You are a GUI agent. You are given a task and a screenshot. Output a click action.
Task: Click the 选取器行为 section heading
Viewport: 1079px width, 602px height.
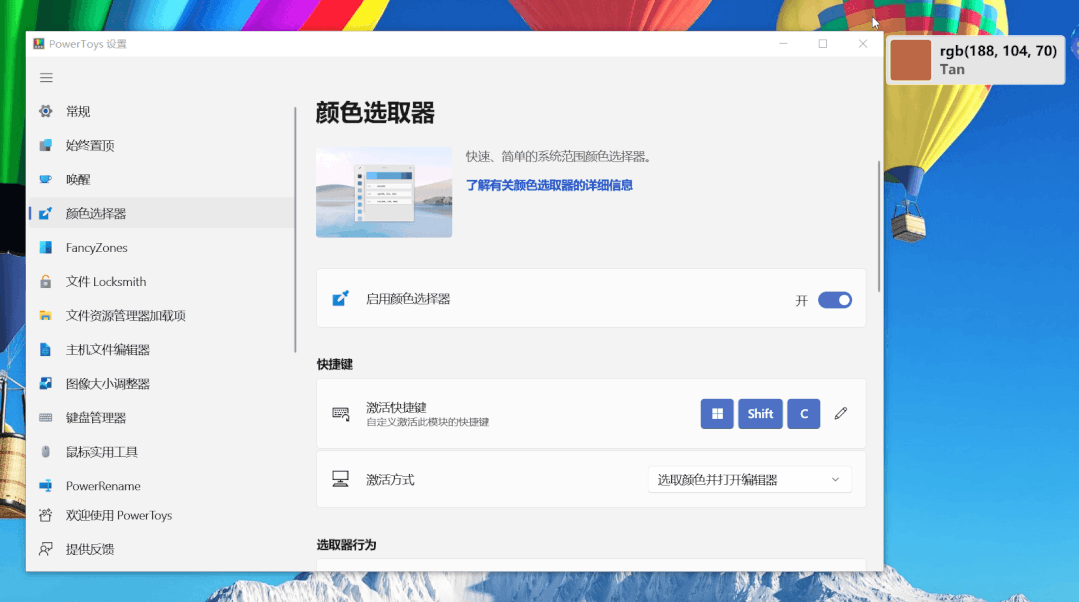[x=346, y=545]
